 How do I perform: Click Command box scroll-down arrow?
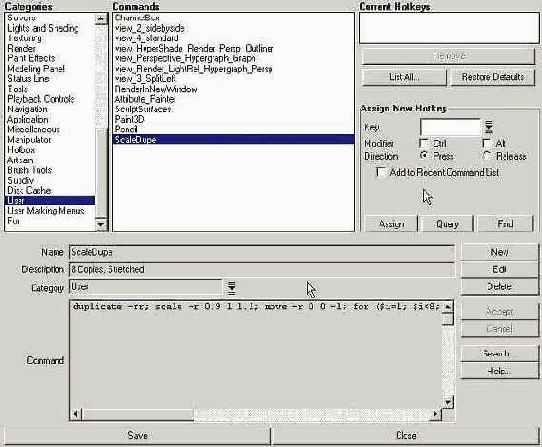coord(448,402)
